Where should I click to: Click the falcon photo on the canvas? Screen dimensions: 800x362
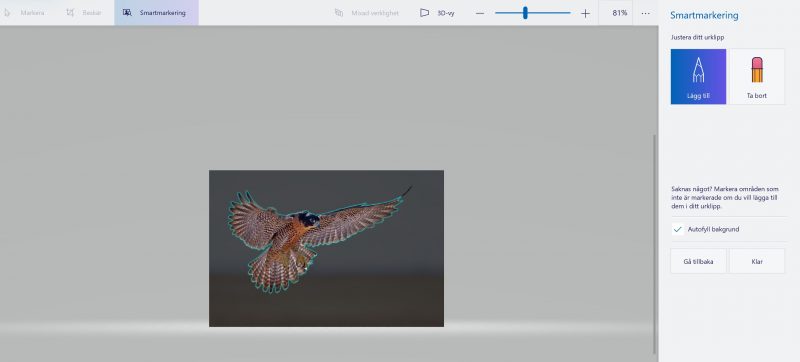click(327, 248)
